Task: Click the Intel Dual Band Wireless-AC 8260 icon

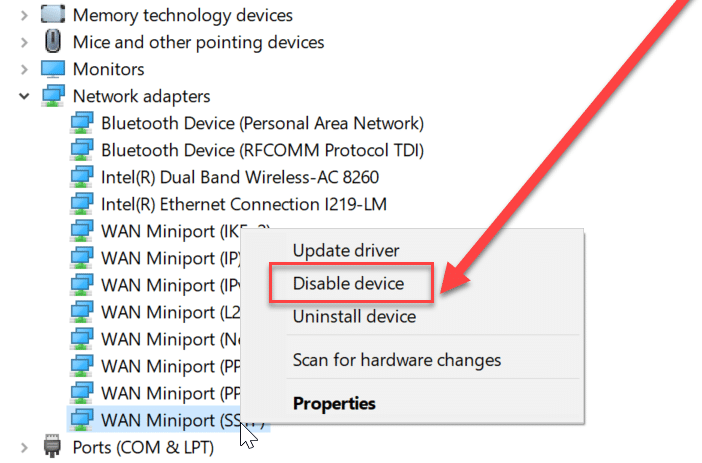Action: point(82,177)
